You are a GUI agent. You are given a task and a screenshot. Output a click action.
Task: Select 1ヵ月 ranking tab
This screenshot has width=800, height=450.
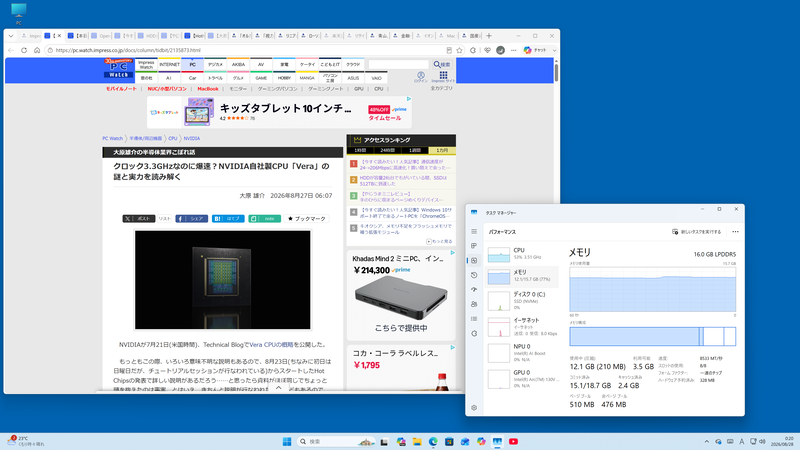[442, 151]
